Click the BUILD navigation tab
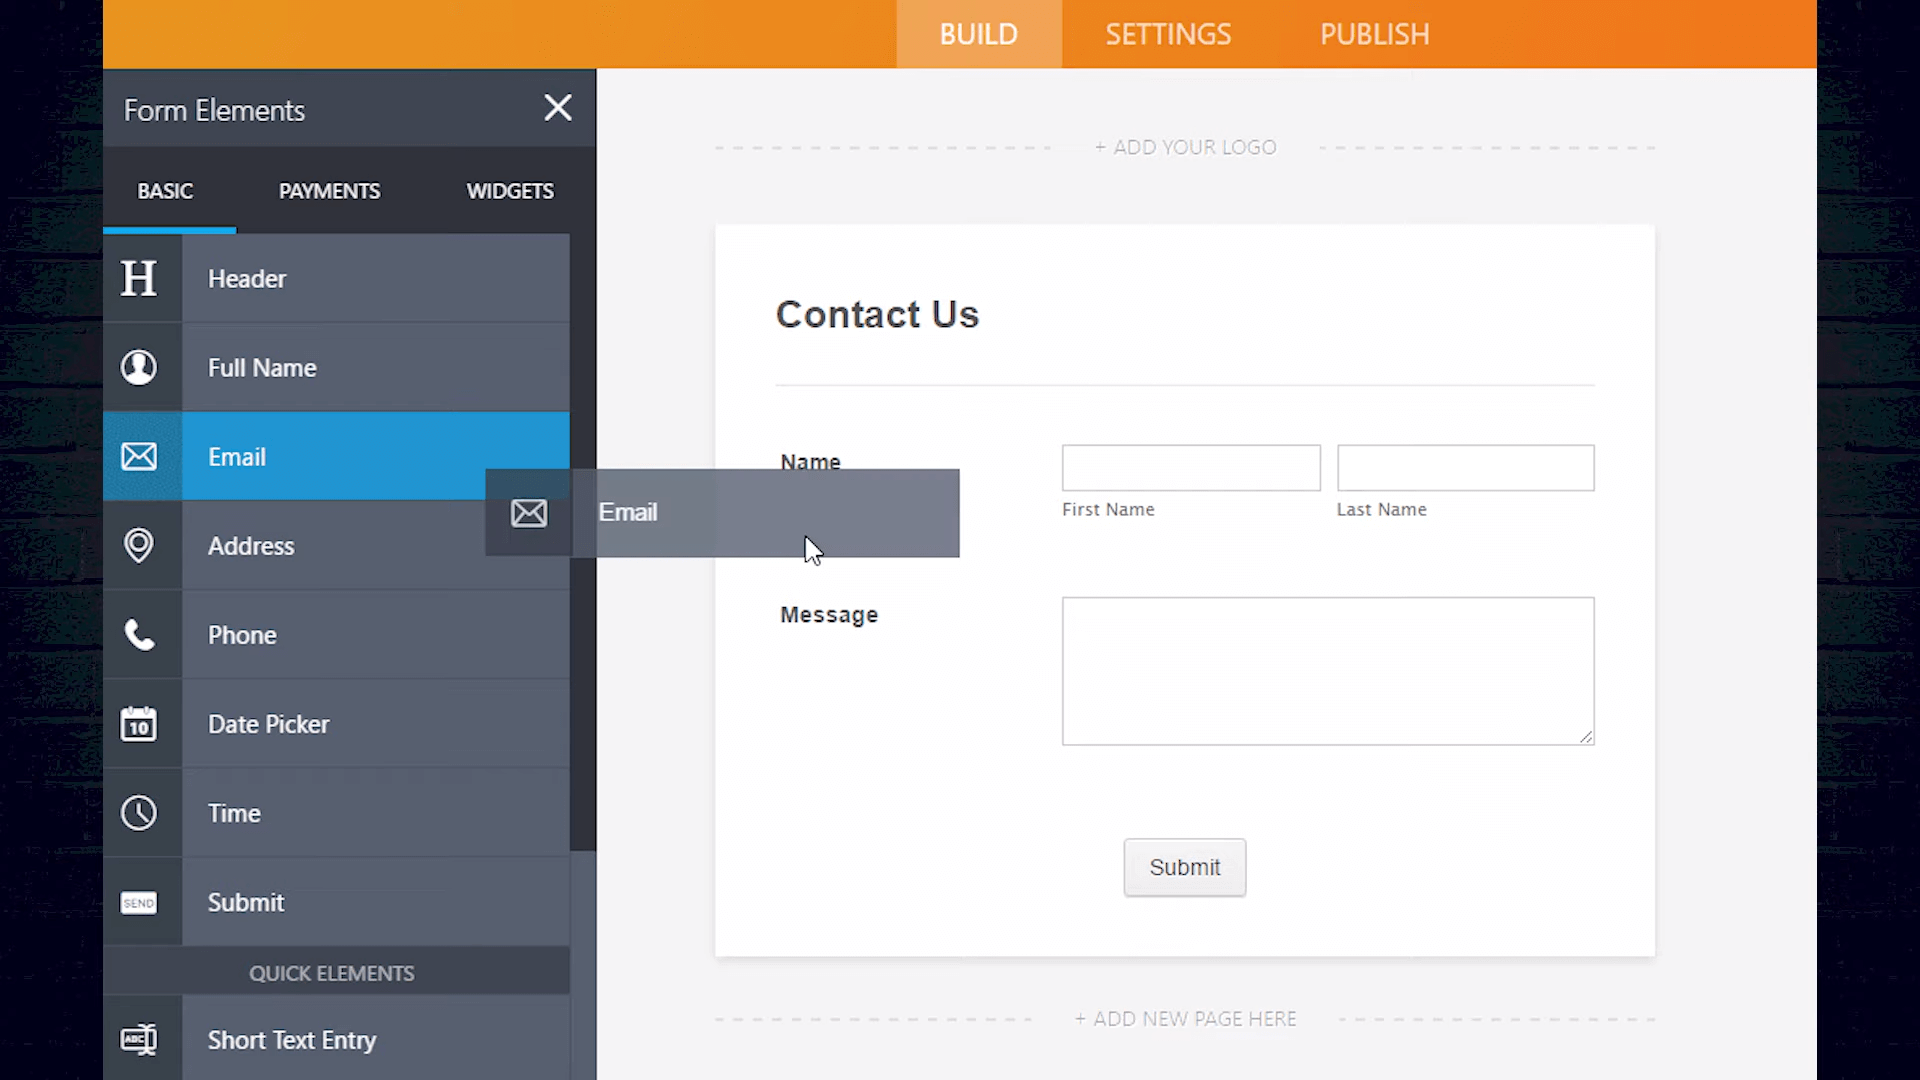 click(978, 34)
